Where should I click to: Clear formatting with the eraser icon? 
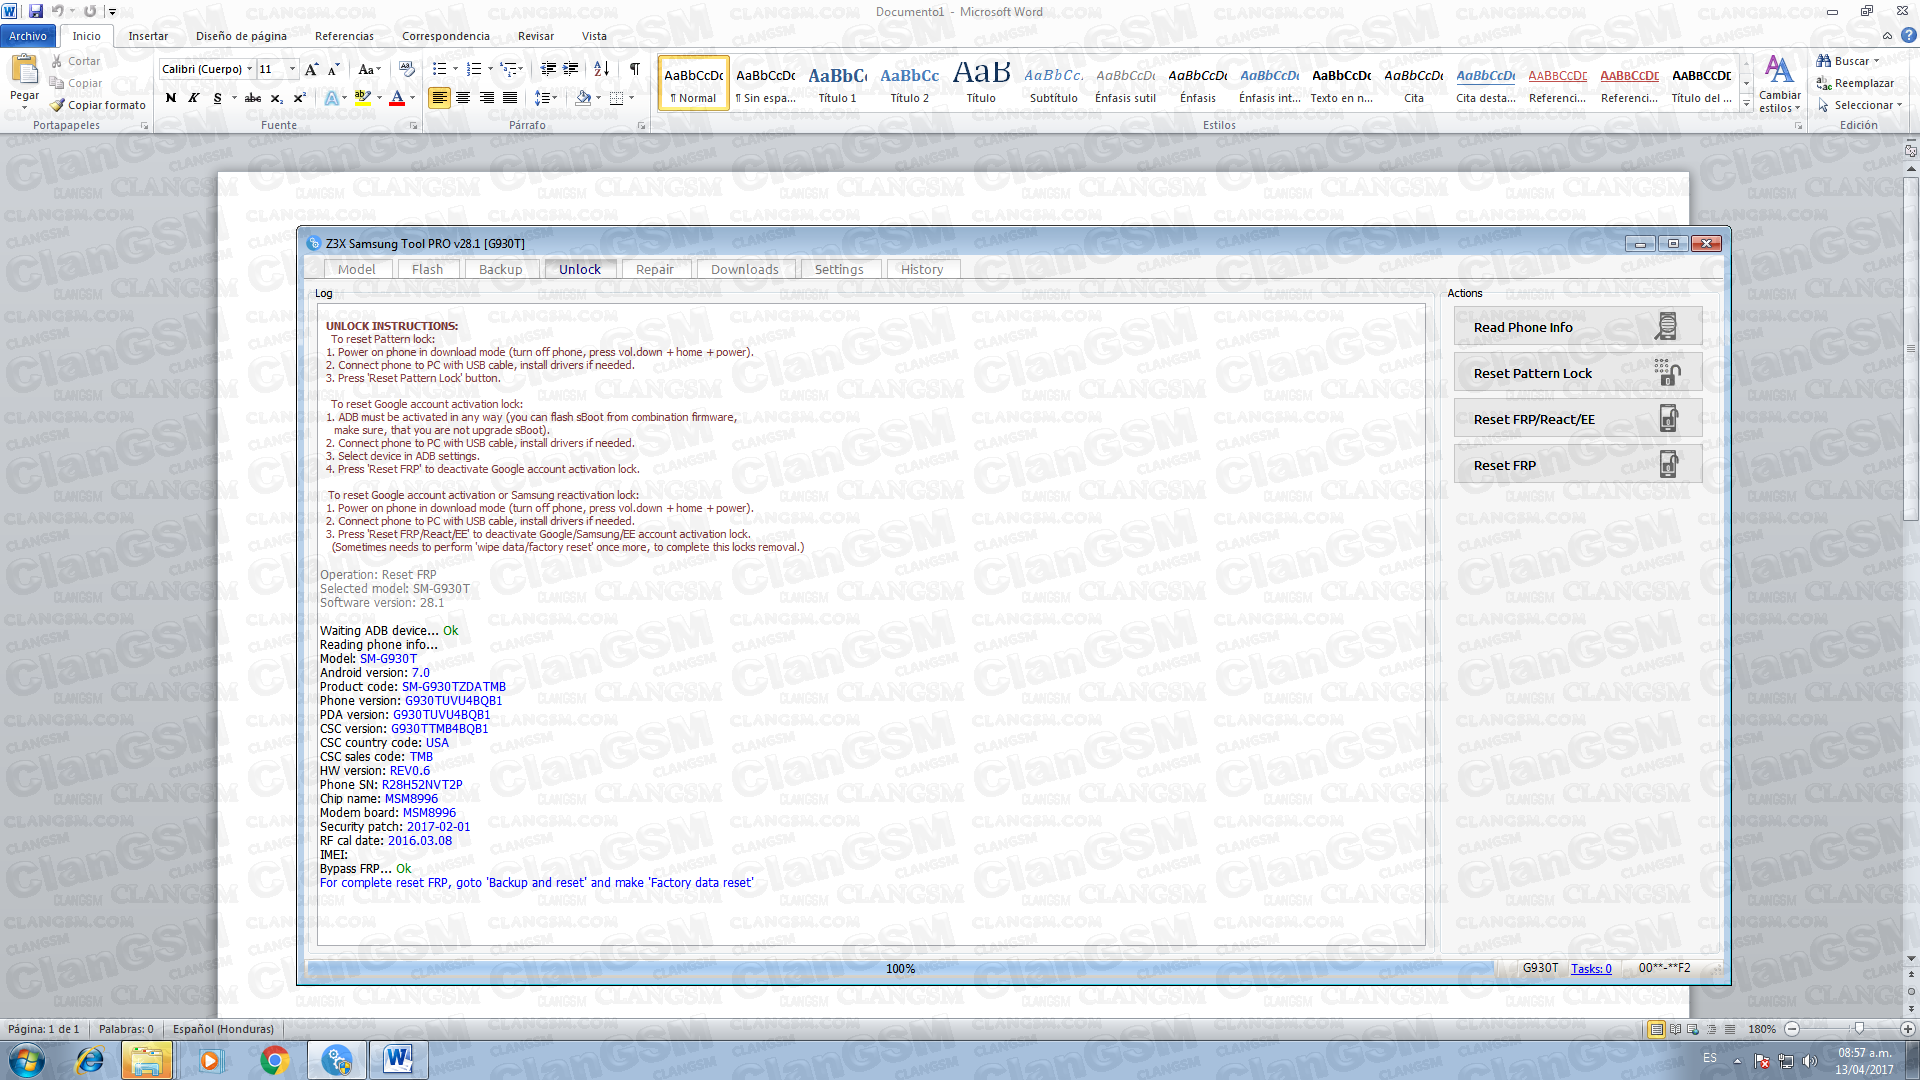coord(406,69)
